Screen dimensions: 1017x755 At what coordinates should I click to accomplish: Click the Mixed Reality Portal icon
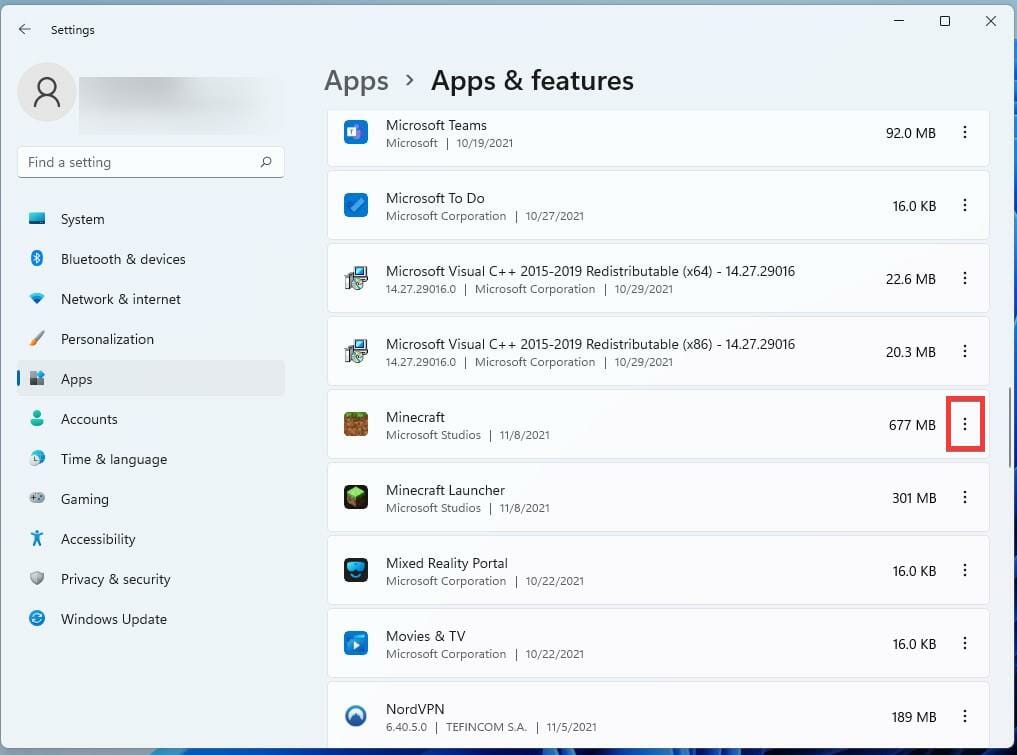pos(355,570)
